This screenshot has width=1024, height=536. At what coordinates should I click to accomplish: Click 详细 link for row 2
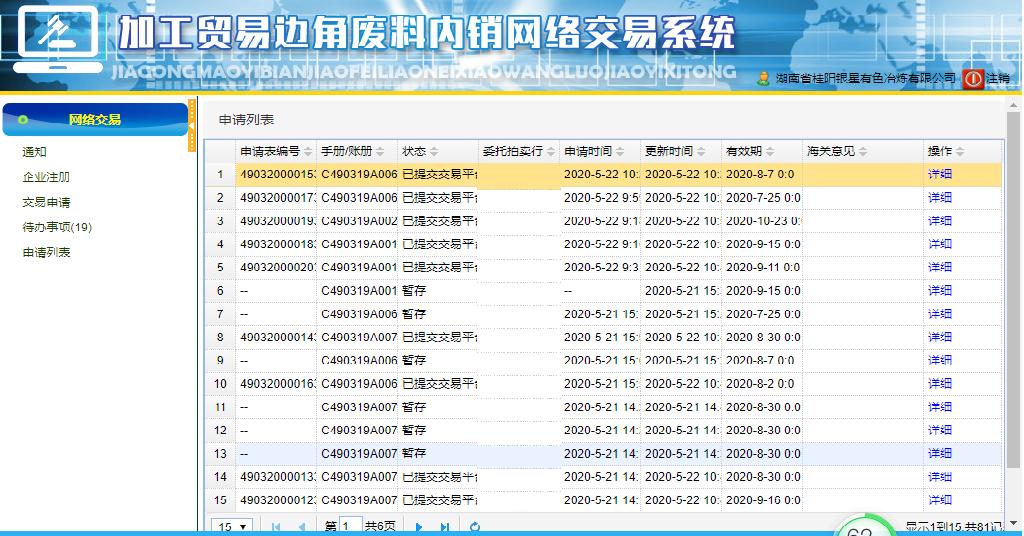point(940,197)
